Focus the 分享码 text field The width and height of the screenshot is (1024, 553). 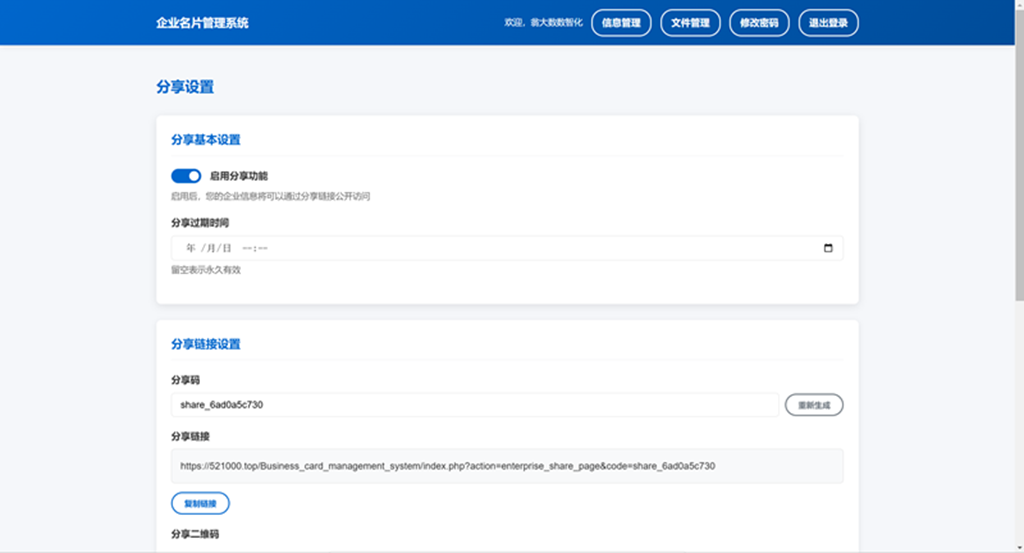tap(474, 405)
